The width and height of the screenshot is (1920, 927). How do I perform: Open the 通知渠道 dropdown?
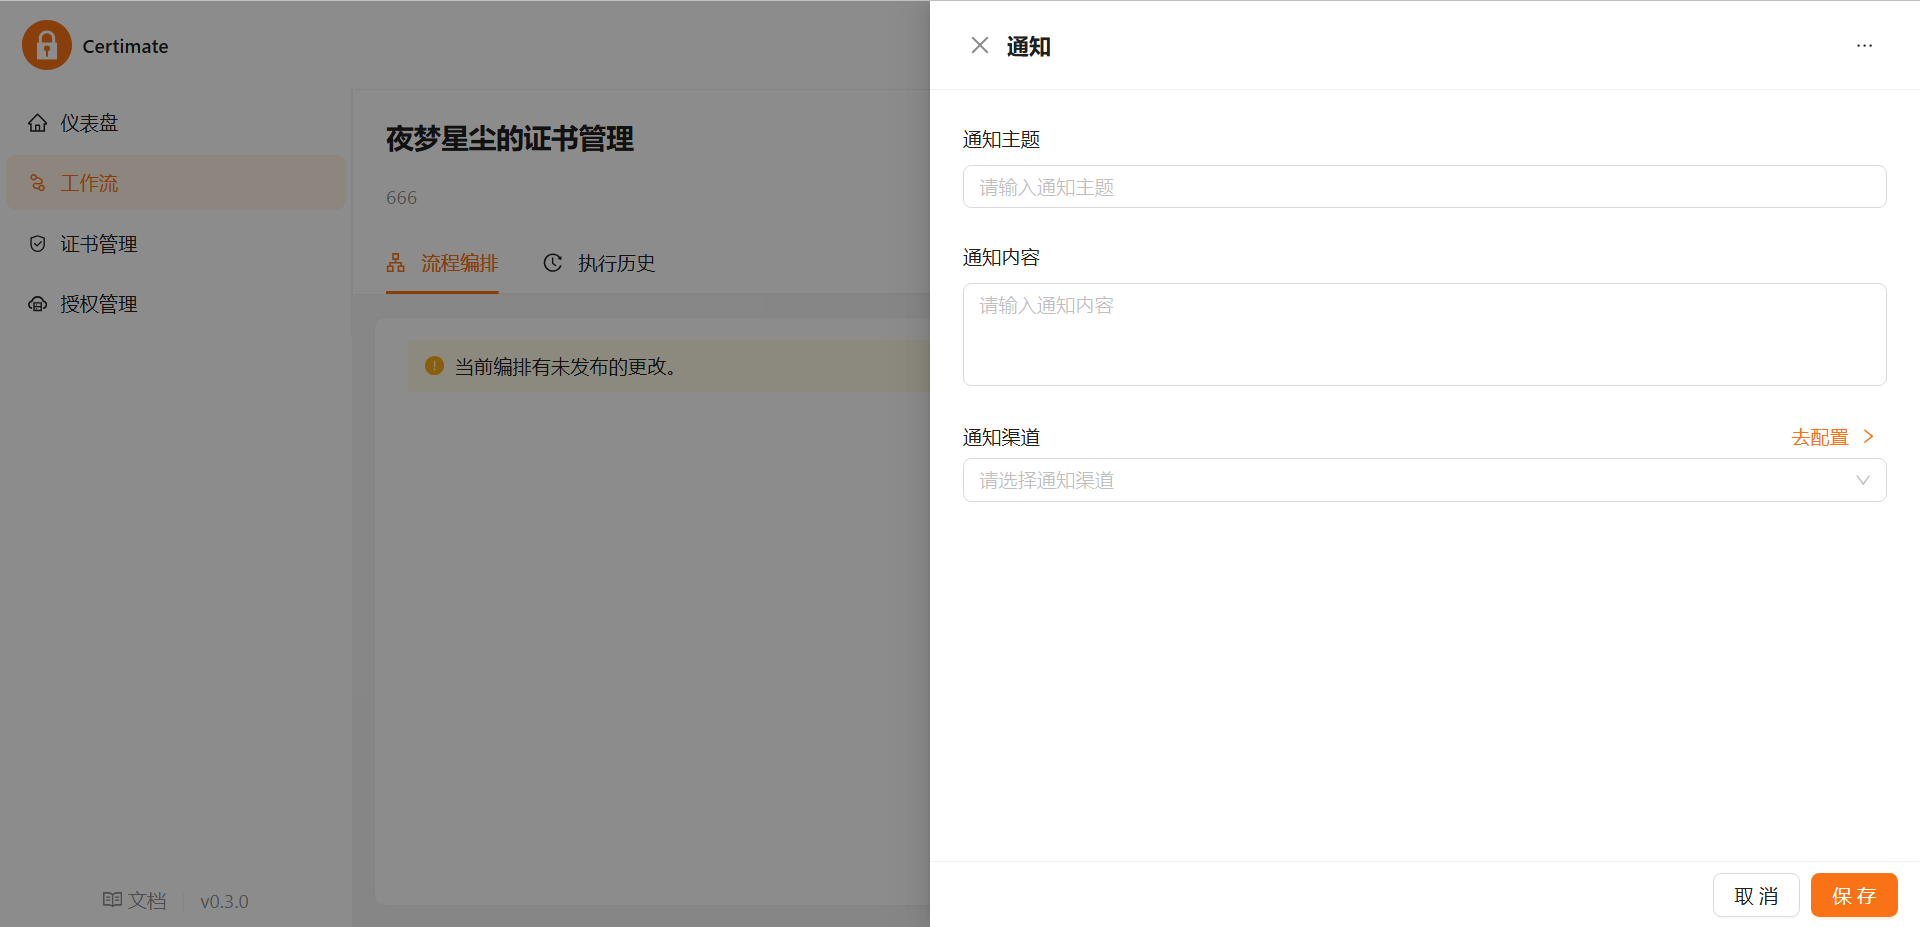point(1410,480)
